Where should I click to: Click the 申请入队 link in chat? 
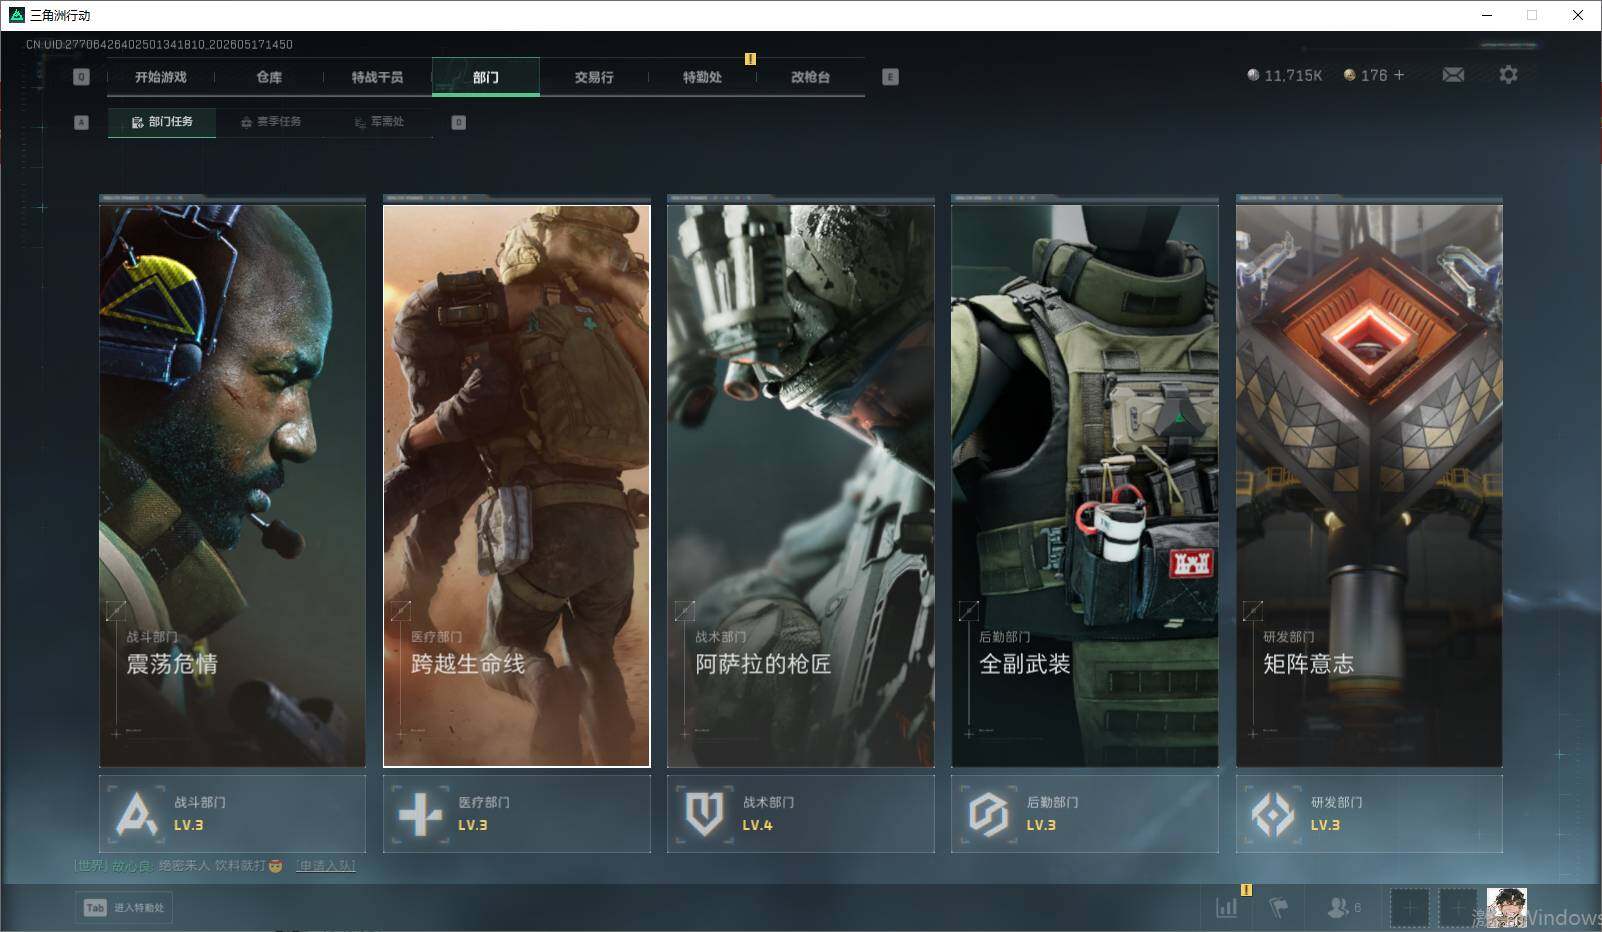(x=326, y=866)
